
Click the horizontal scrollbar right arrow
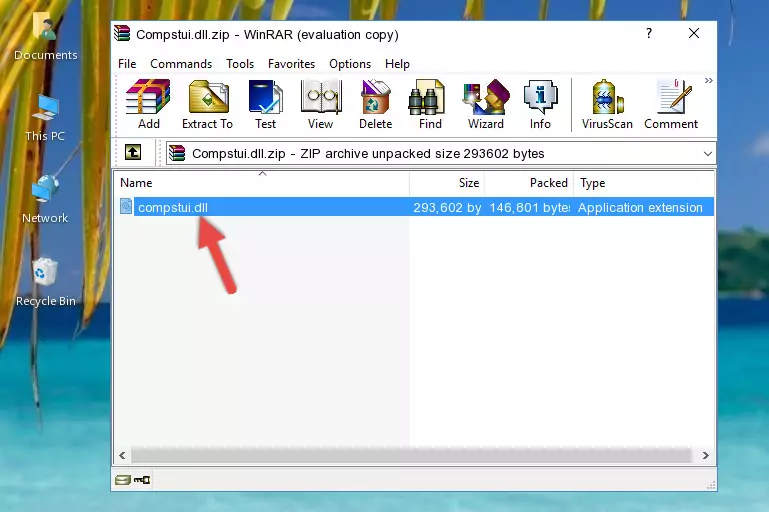[x=705, y=456]
